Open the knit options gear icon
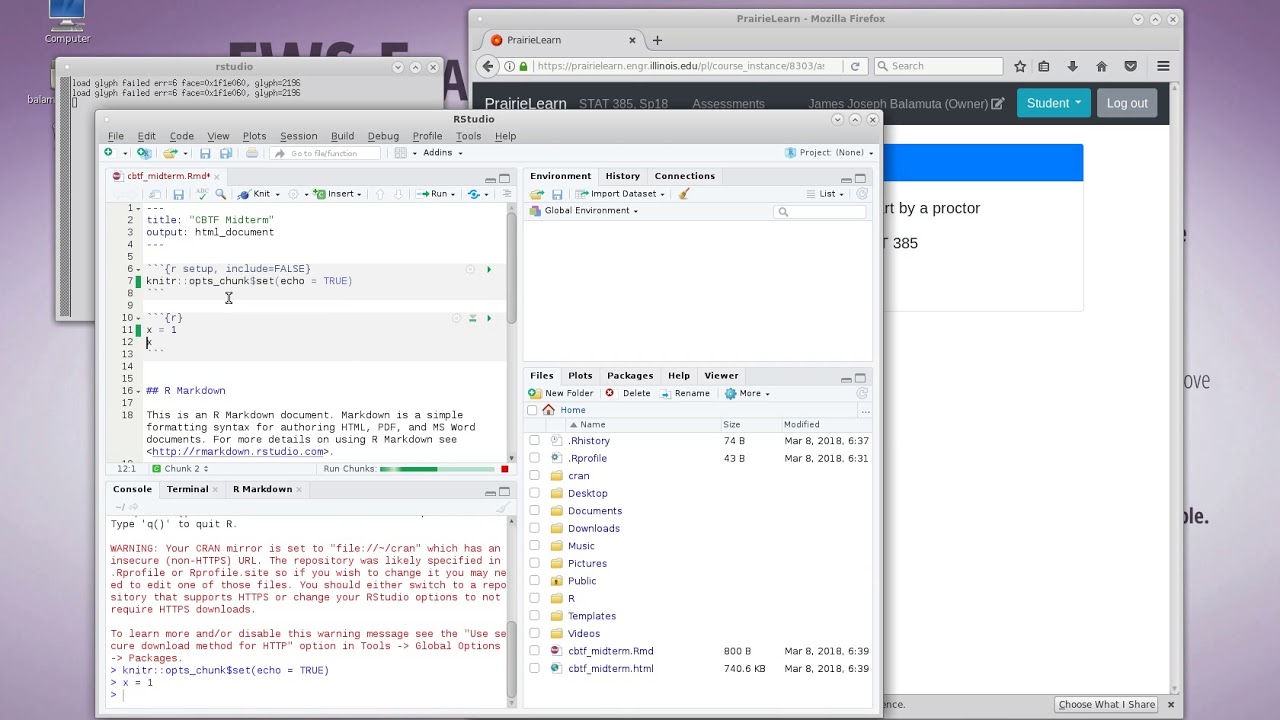This screenshot has width=1280, height=720. tap(293, 194)
